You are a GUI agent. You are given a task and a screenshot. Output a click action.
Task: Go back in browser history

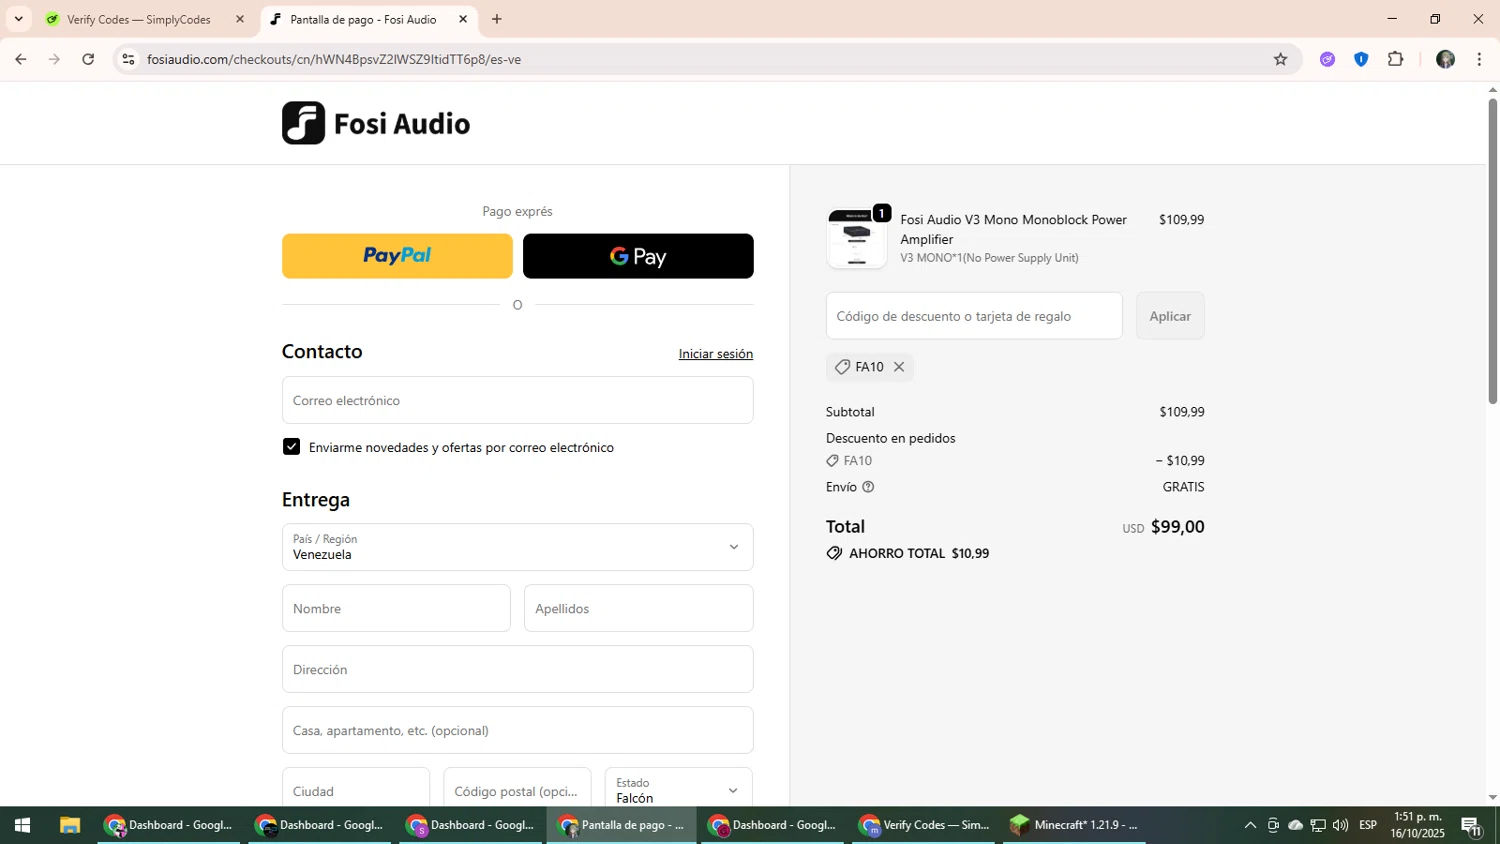point(21,59)
